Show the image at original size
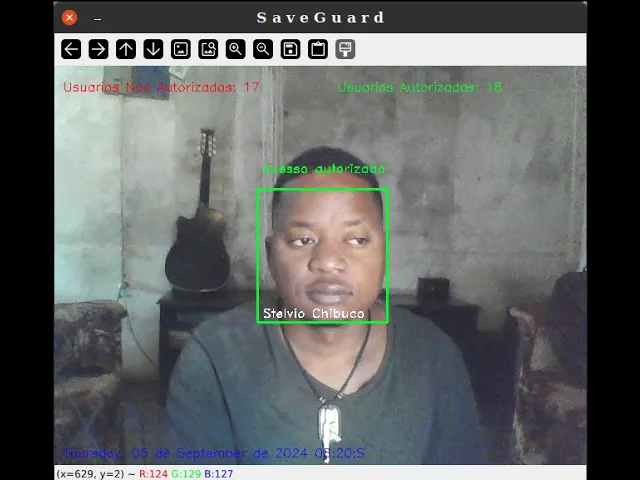The width and height of the screenshot is (640, 480). (181, 49)
